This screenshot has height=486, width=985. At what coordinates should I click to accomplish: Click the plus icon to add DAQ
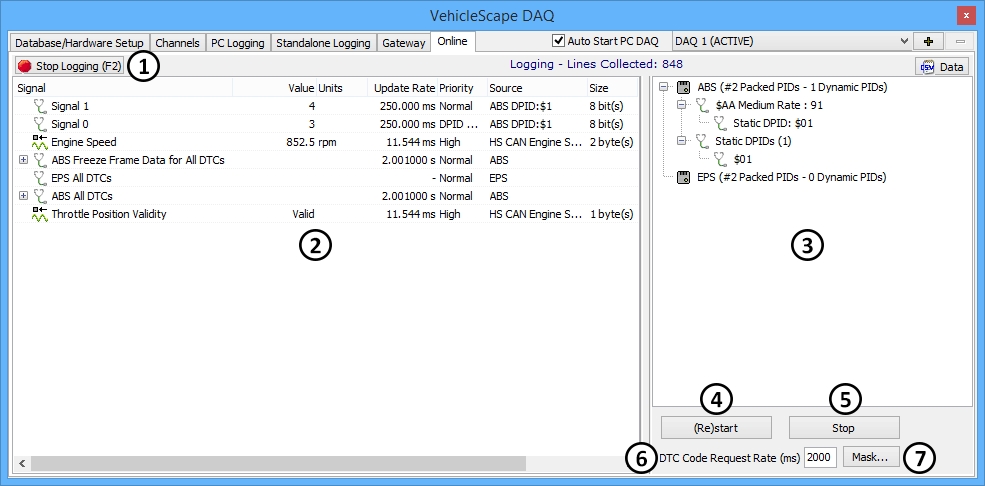[928, 42]
